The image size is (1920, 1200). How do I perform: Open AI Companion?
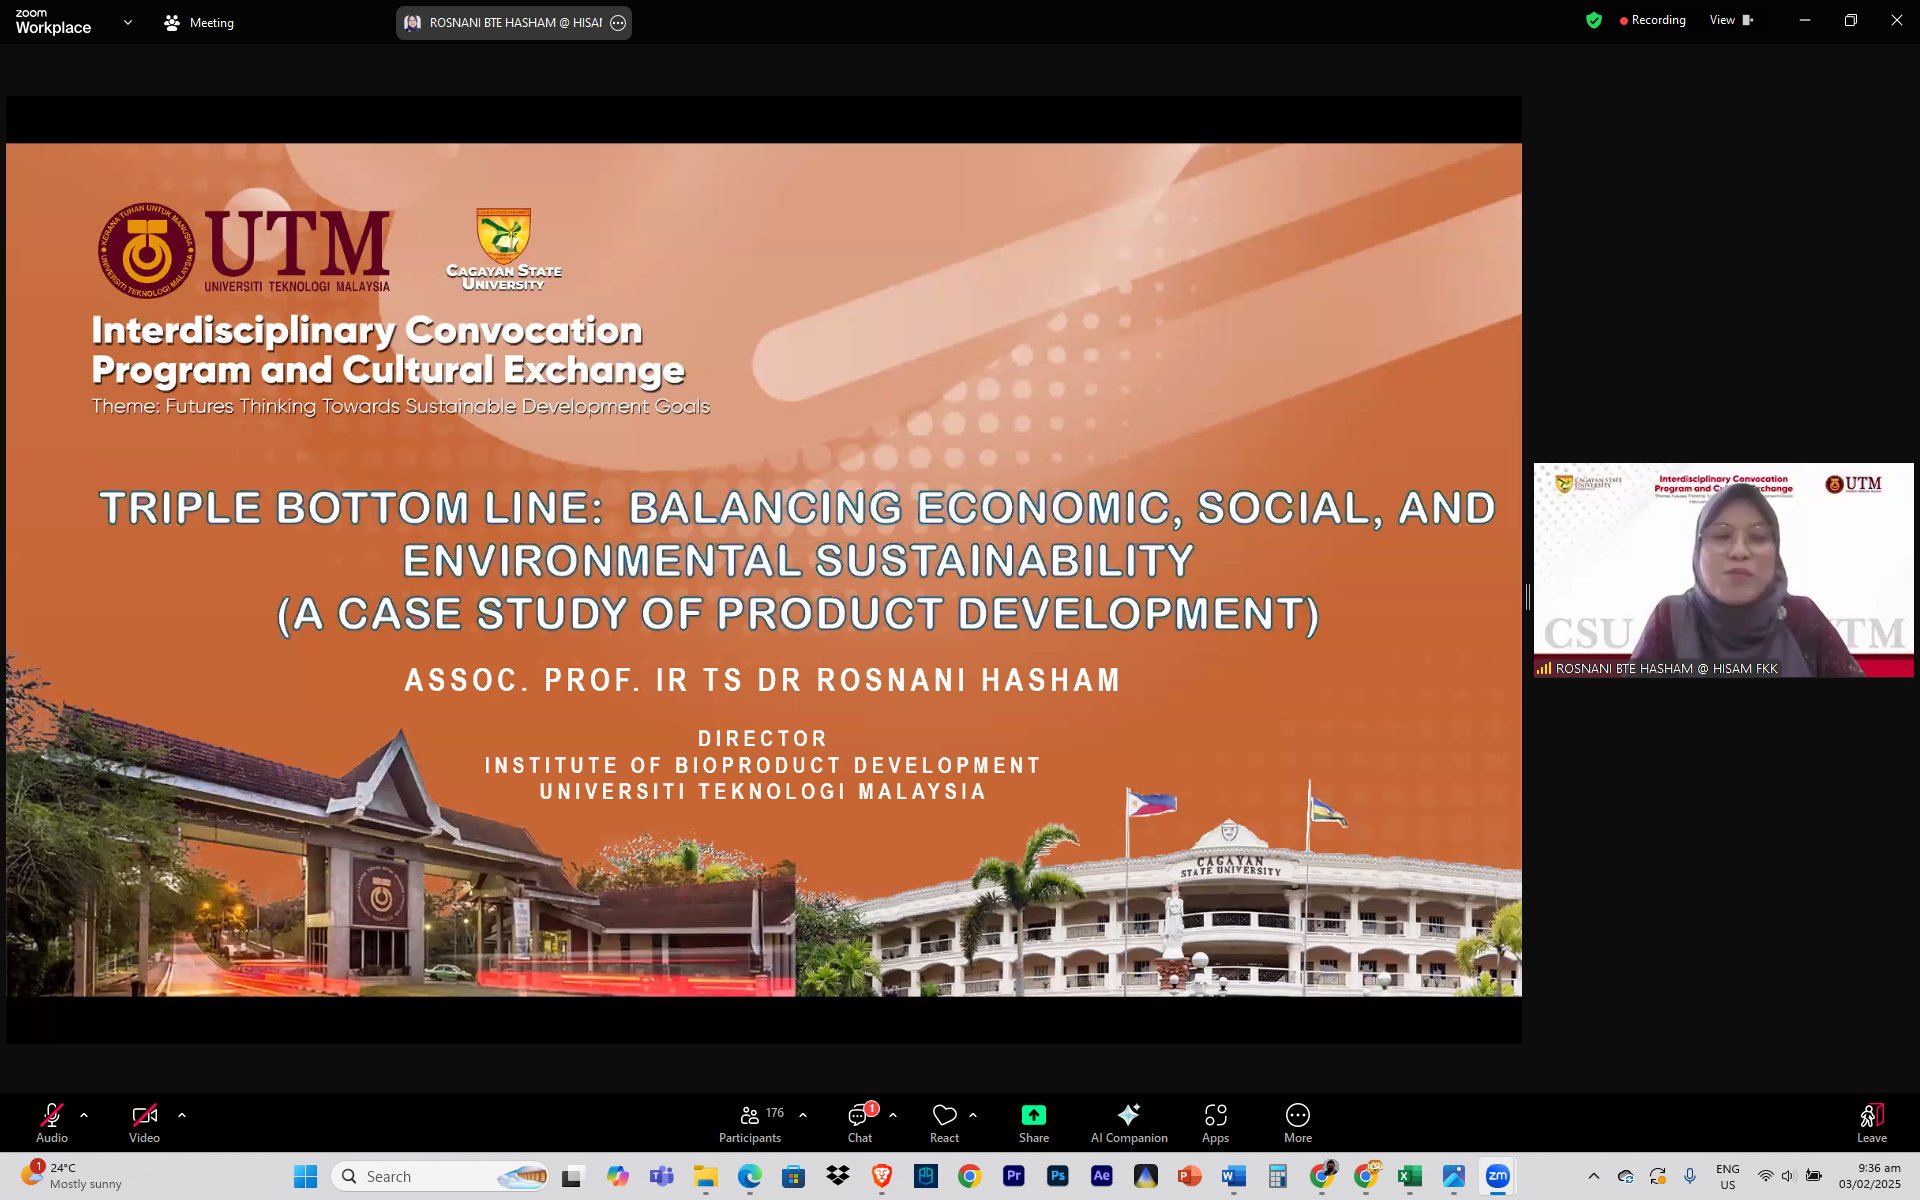(1129, 1123)
